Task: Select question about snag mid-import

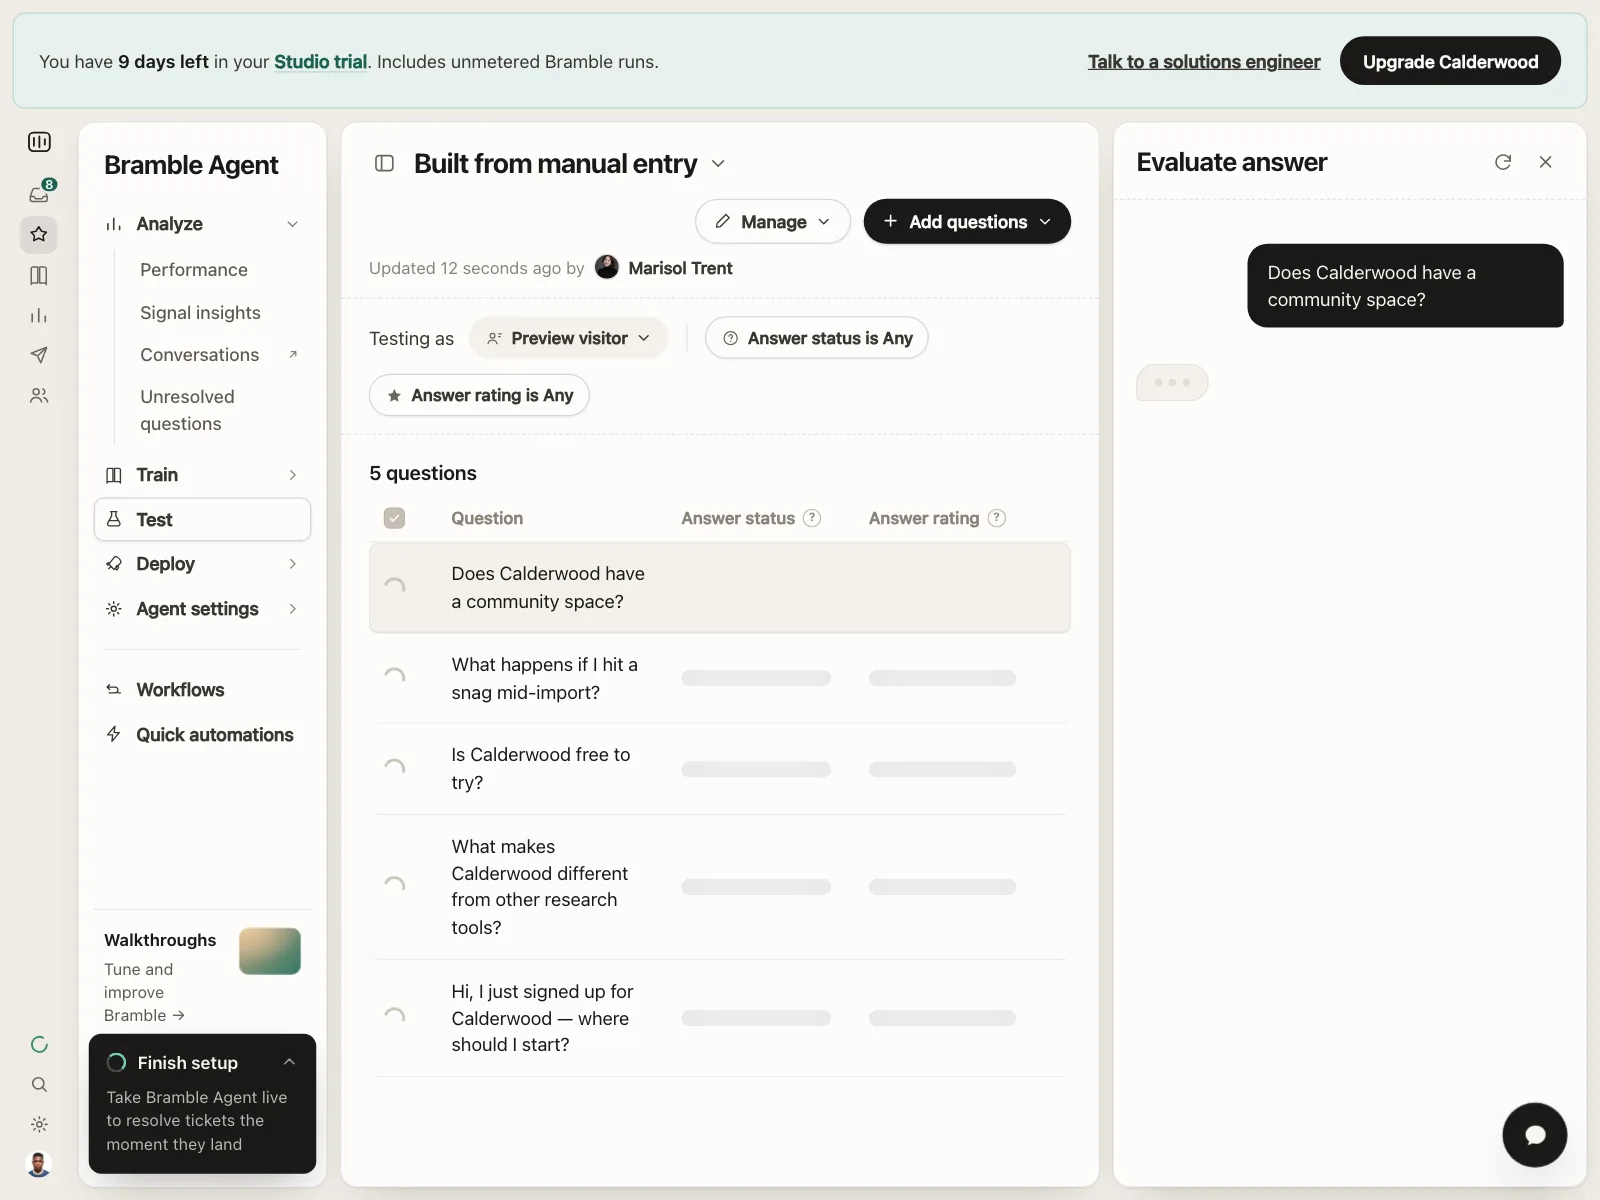Action: pos(720,678)
